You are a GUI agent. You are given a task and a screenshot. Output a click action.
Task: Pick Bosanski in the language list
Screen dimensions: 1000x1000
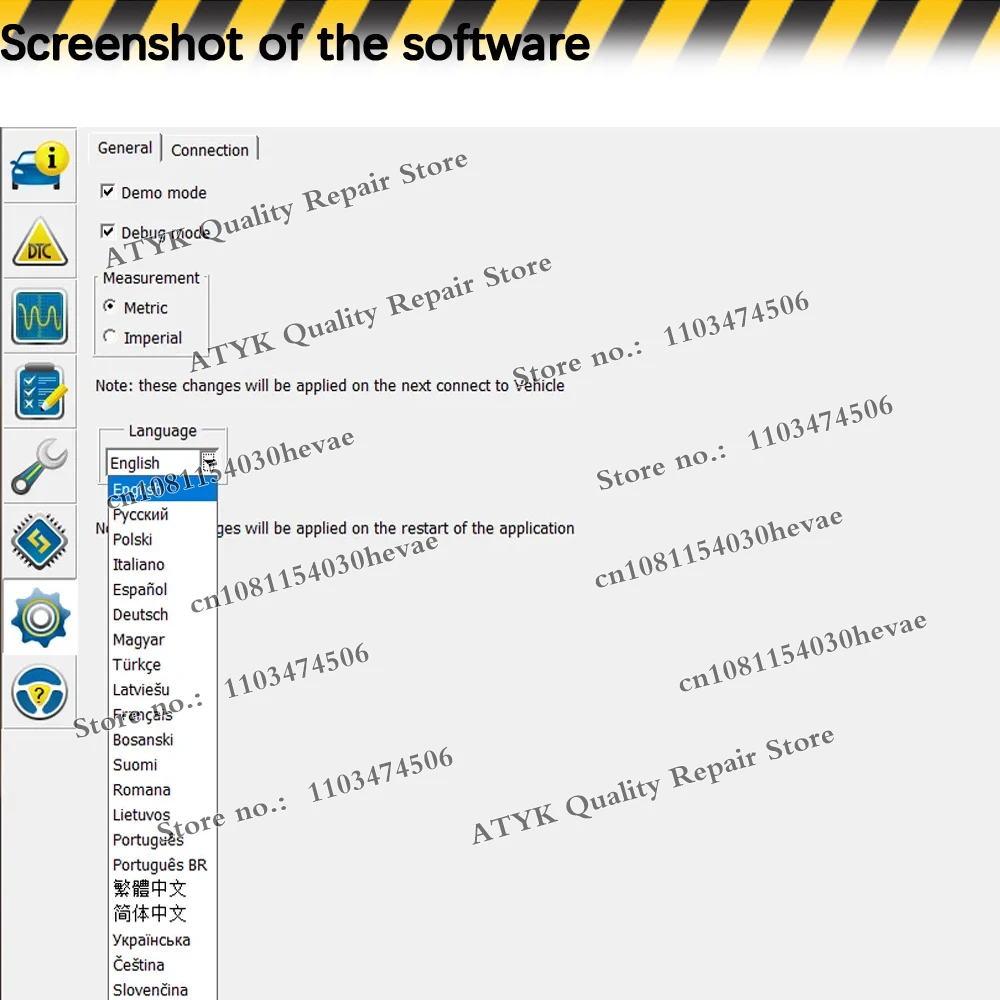pos(163,739)
